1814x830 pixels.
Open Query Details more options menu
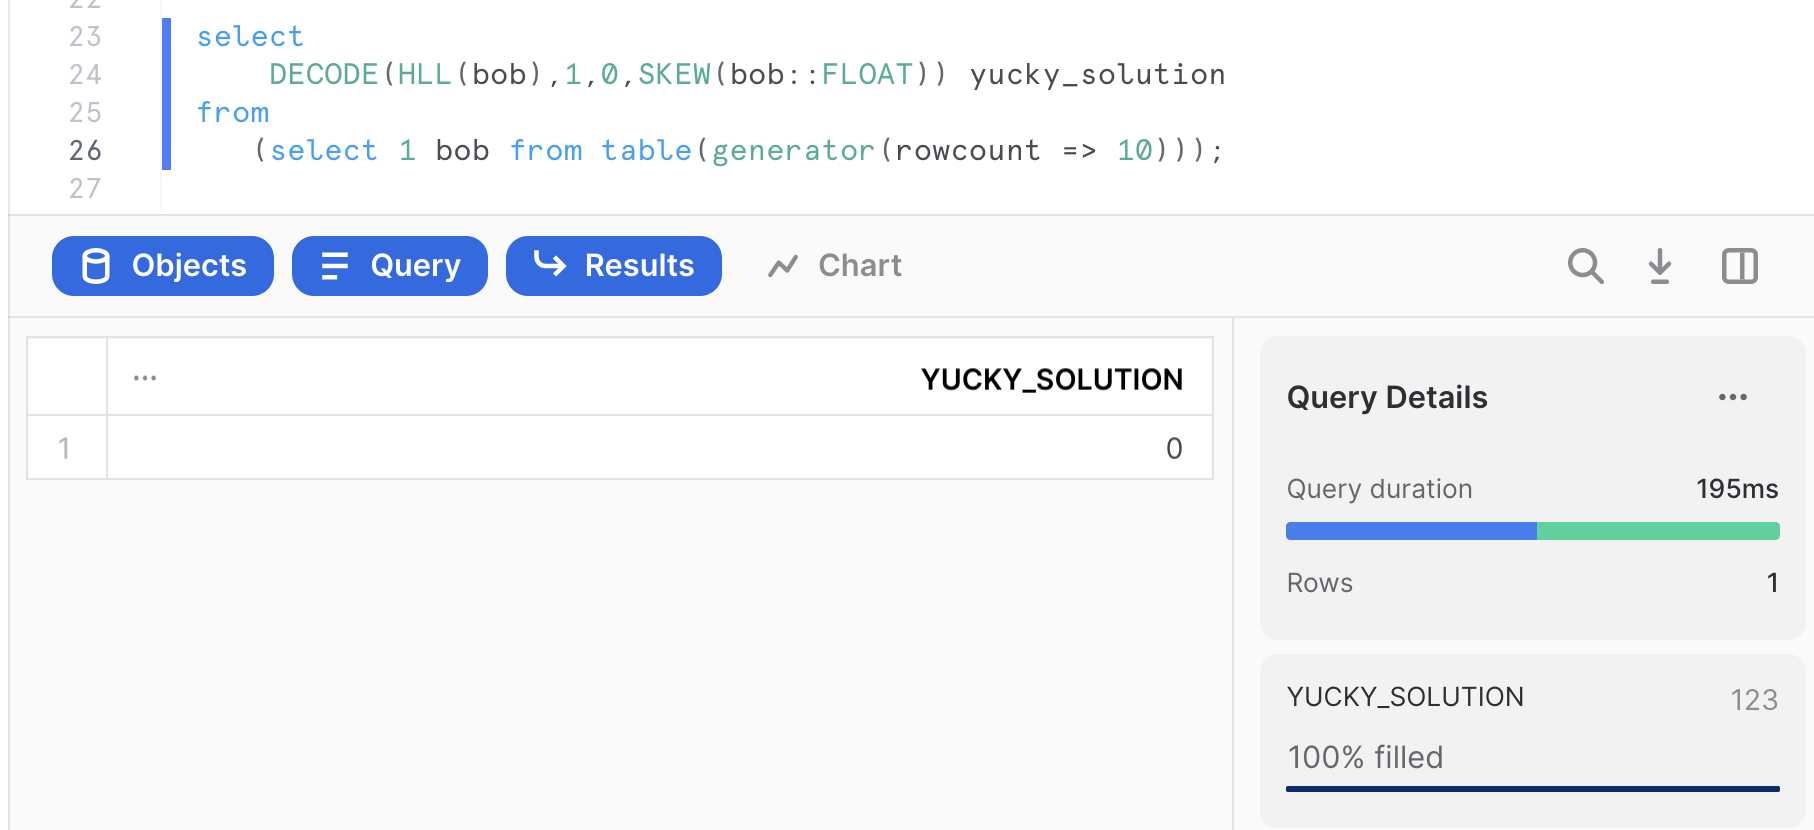coord(1733,397)
